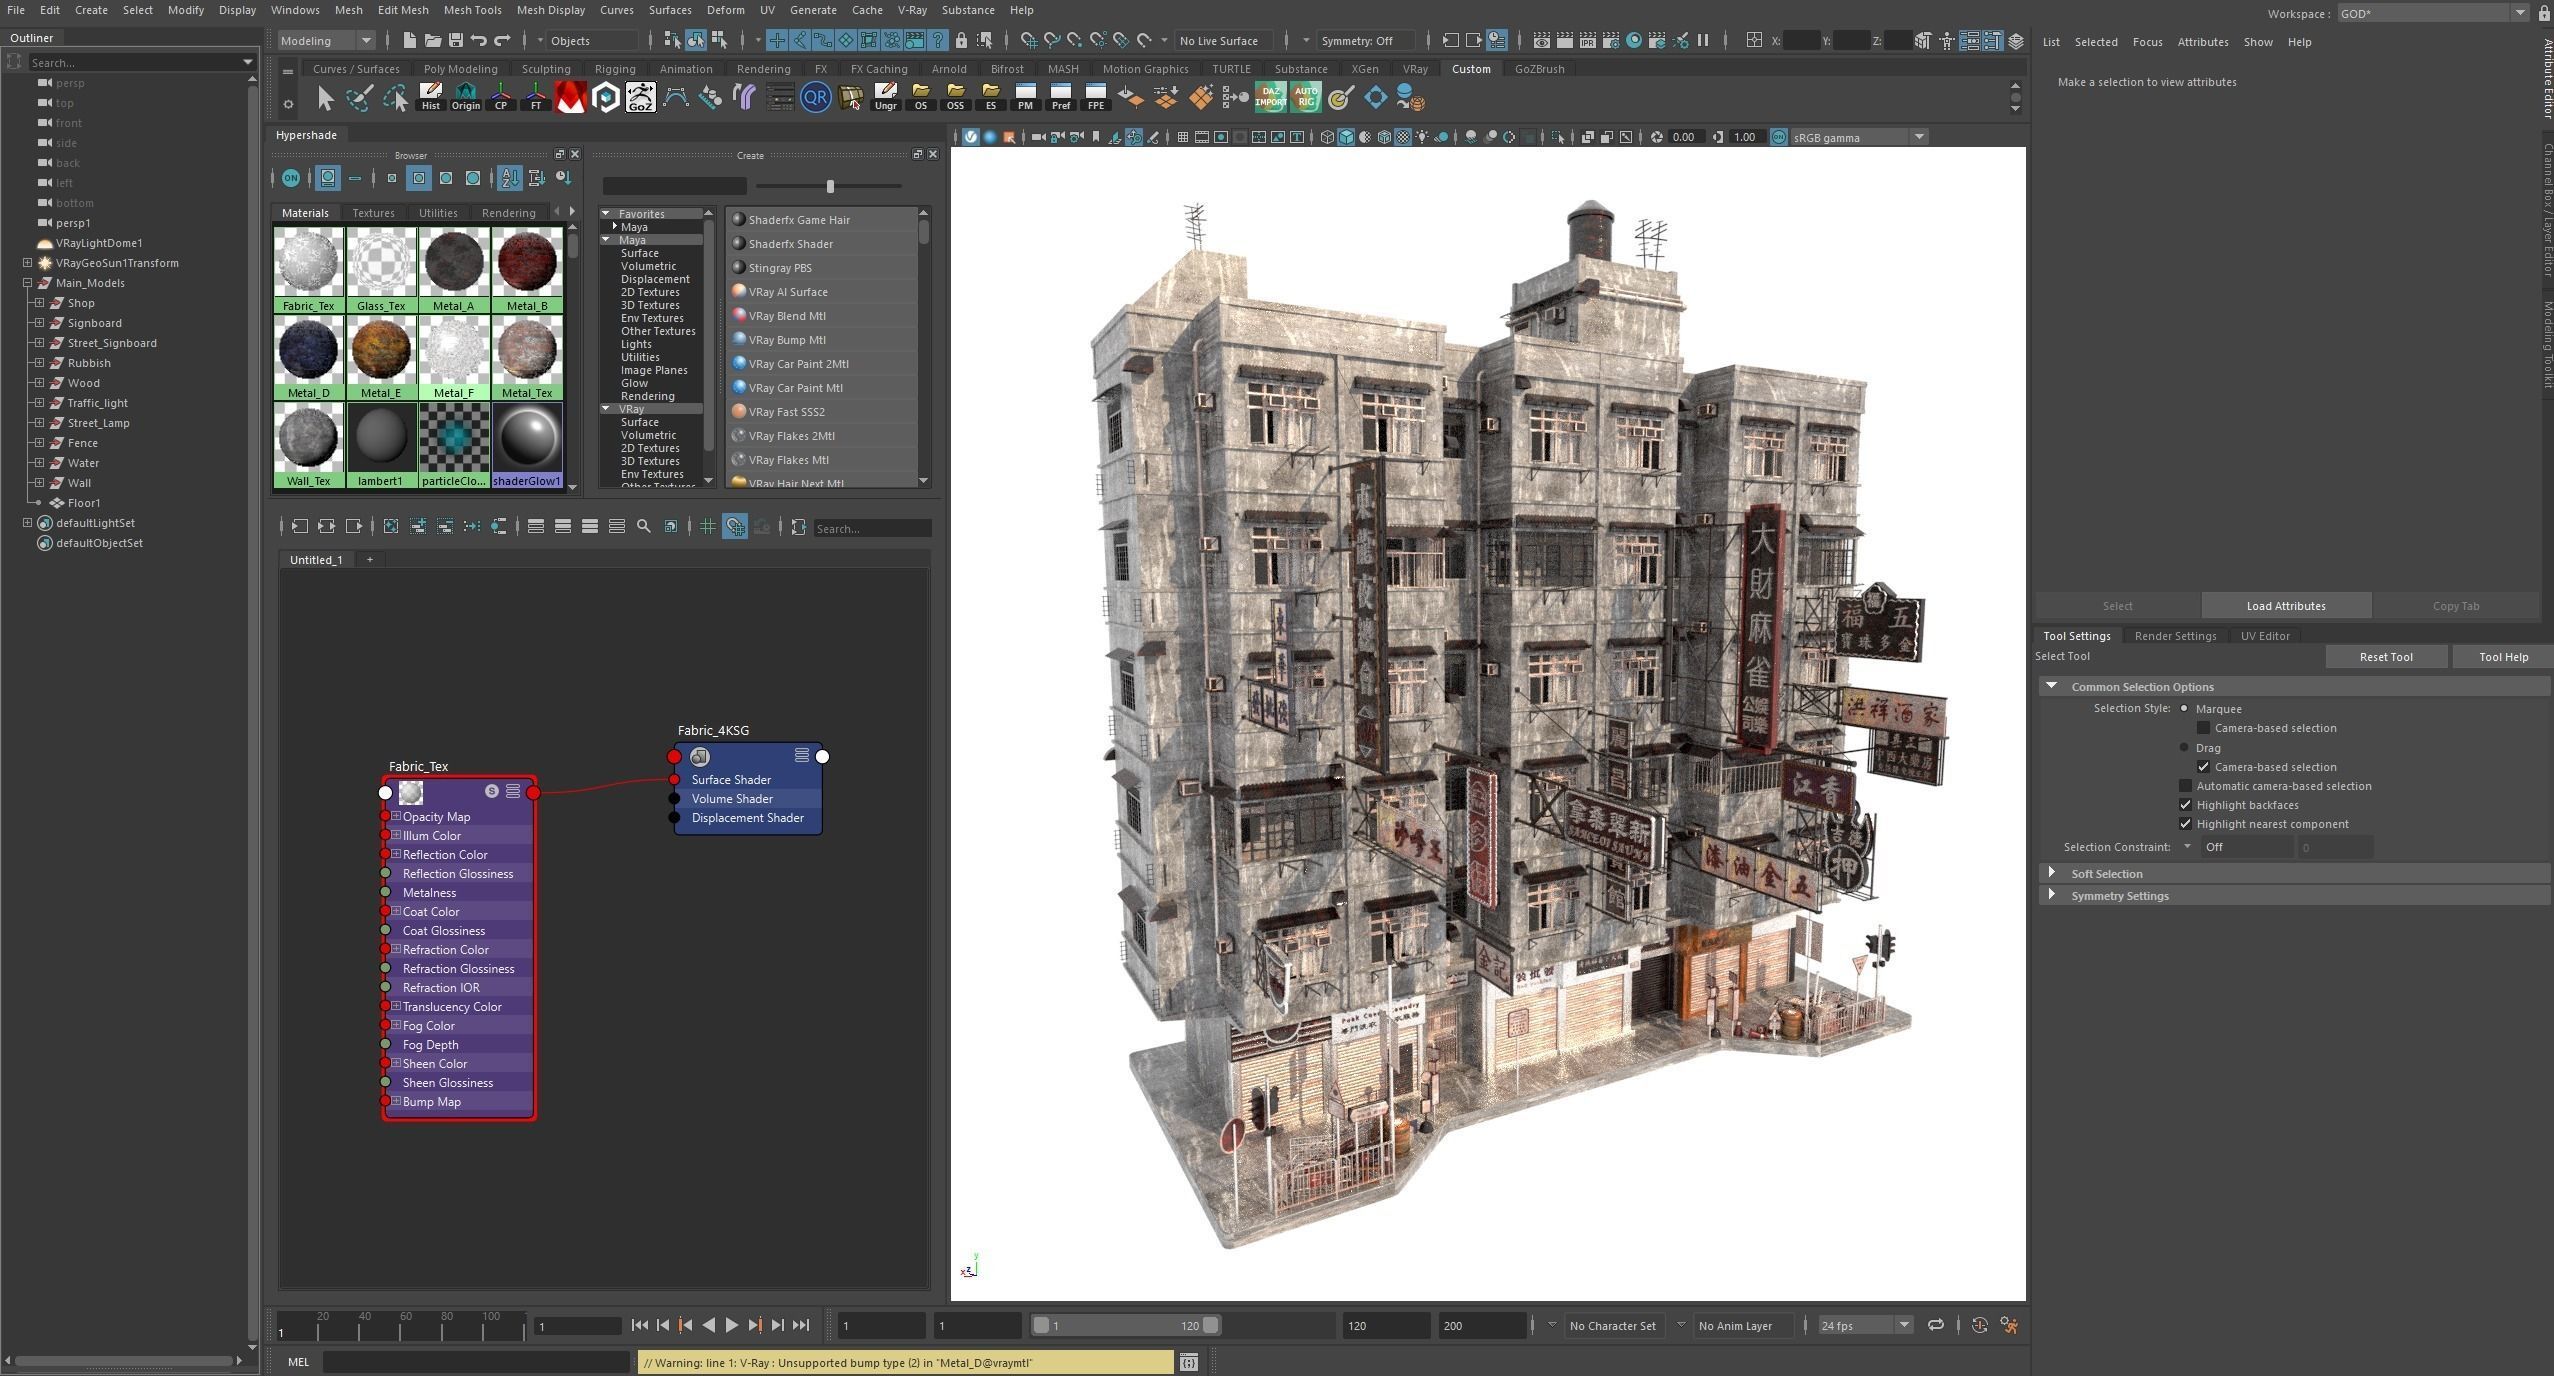Toggle Highlight nearest component checkbox

click(x=2185, y=824)
